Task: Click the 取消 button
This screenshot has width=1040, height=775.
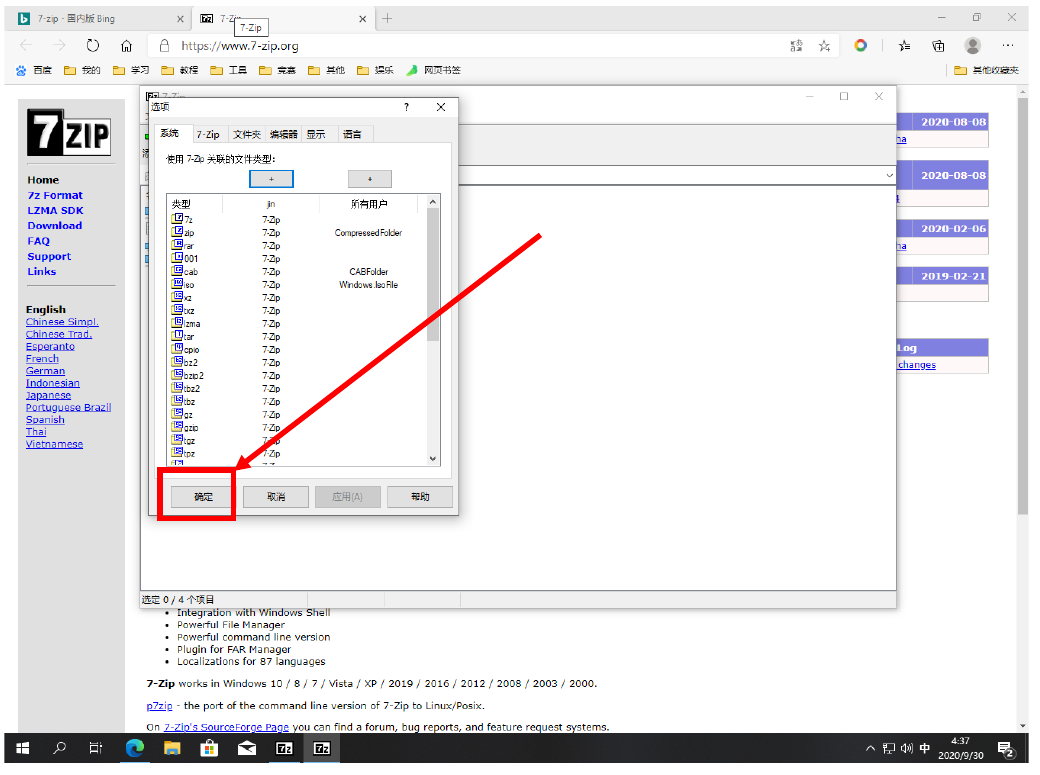Action: point(276,497)
